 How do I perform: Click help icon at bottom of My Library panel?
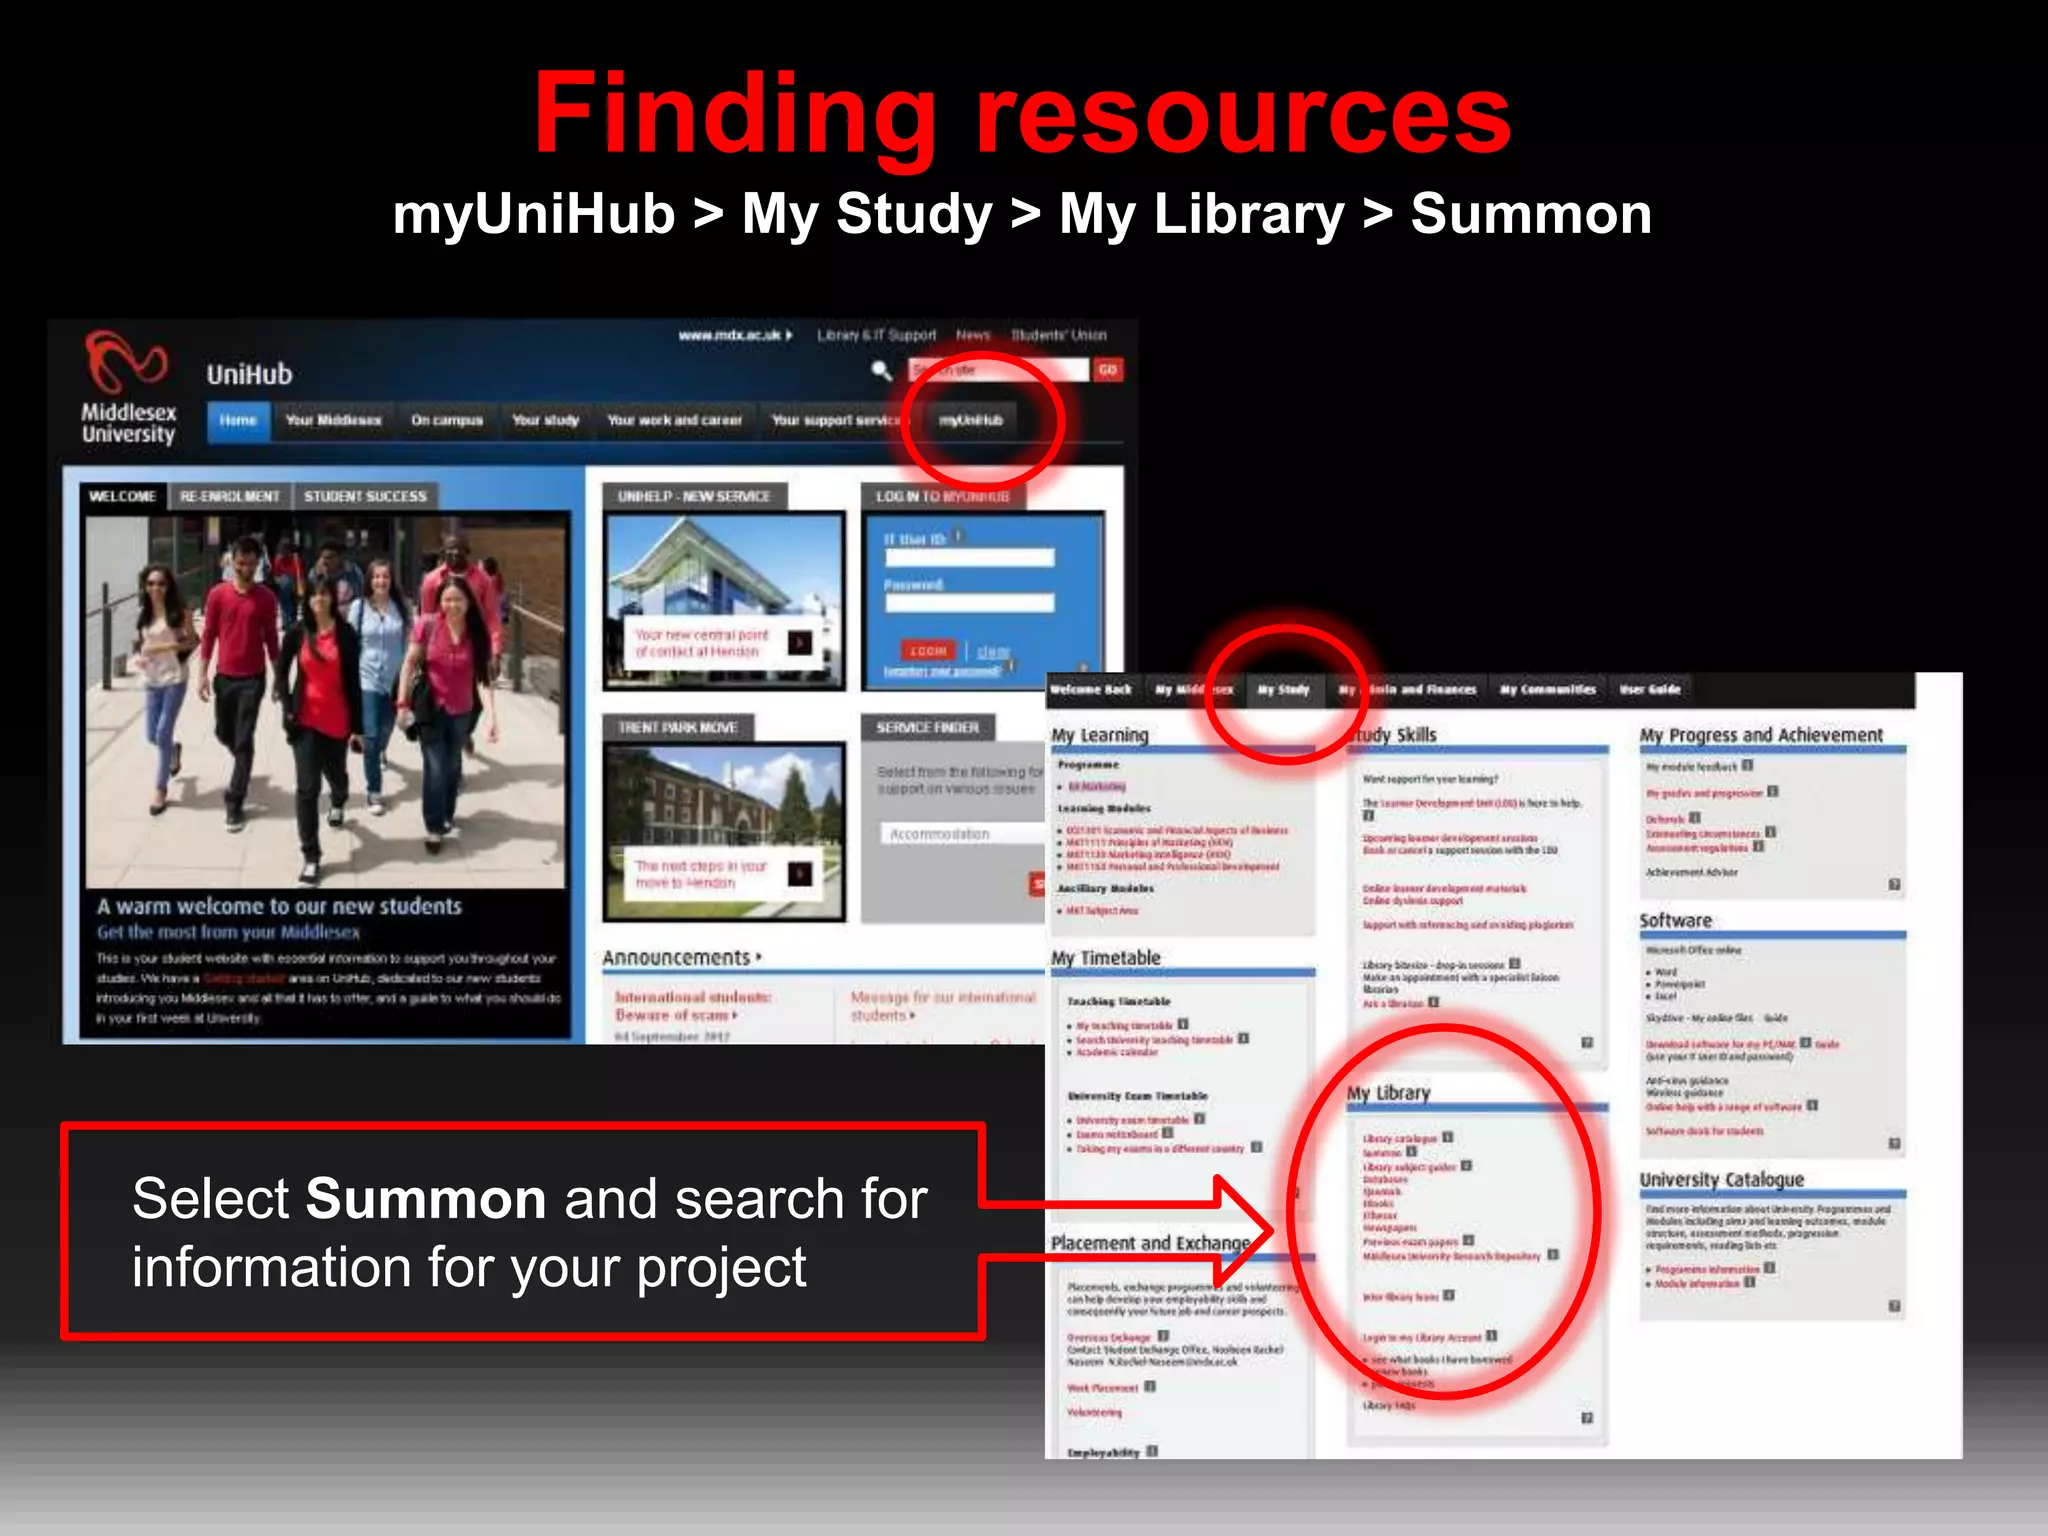tap(1587, 1418)
